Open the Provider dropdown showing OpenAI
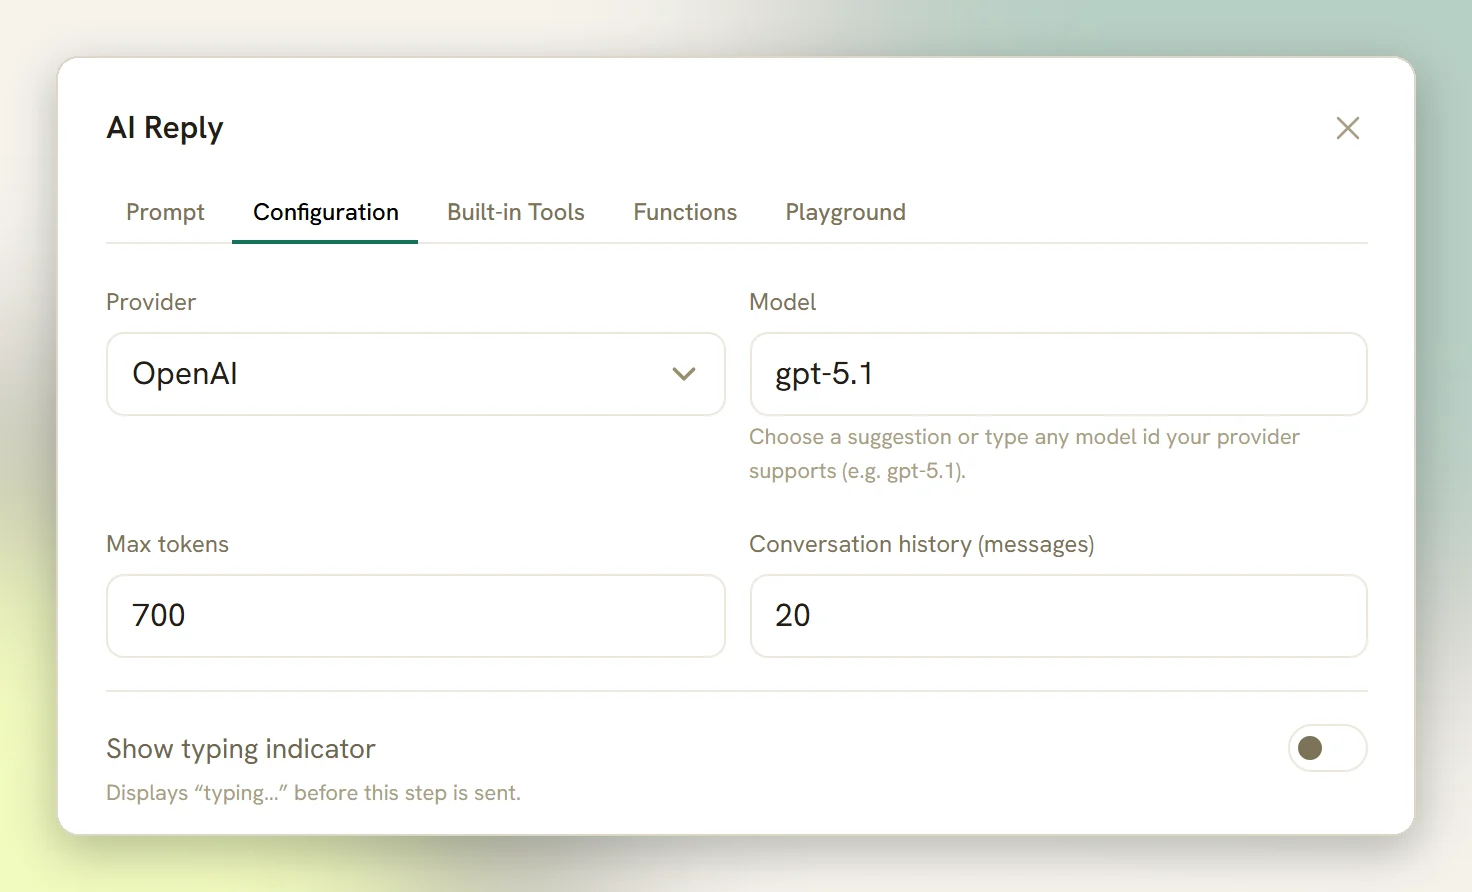 (x=416, y=374)
